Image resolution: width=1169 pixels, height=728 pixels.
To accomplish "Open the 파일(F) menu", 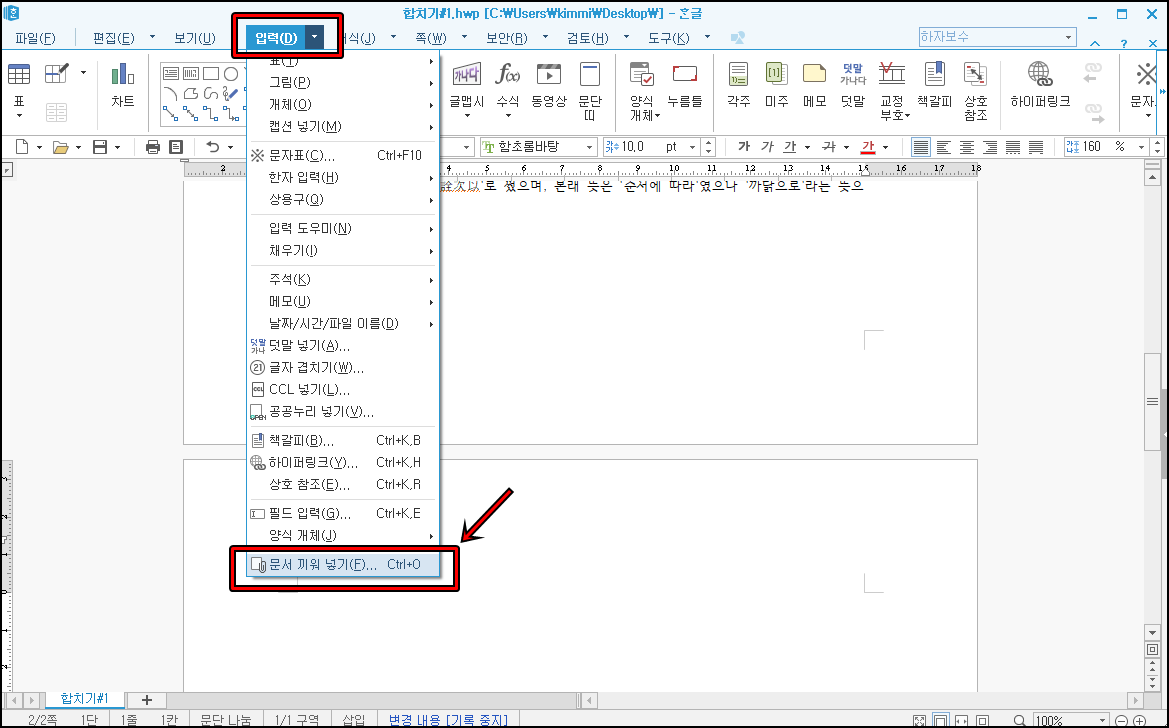I will (35, 38).
